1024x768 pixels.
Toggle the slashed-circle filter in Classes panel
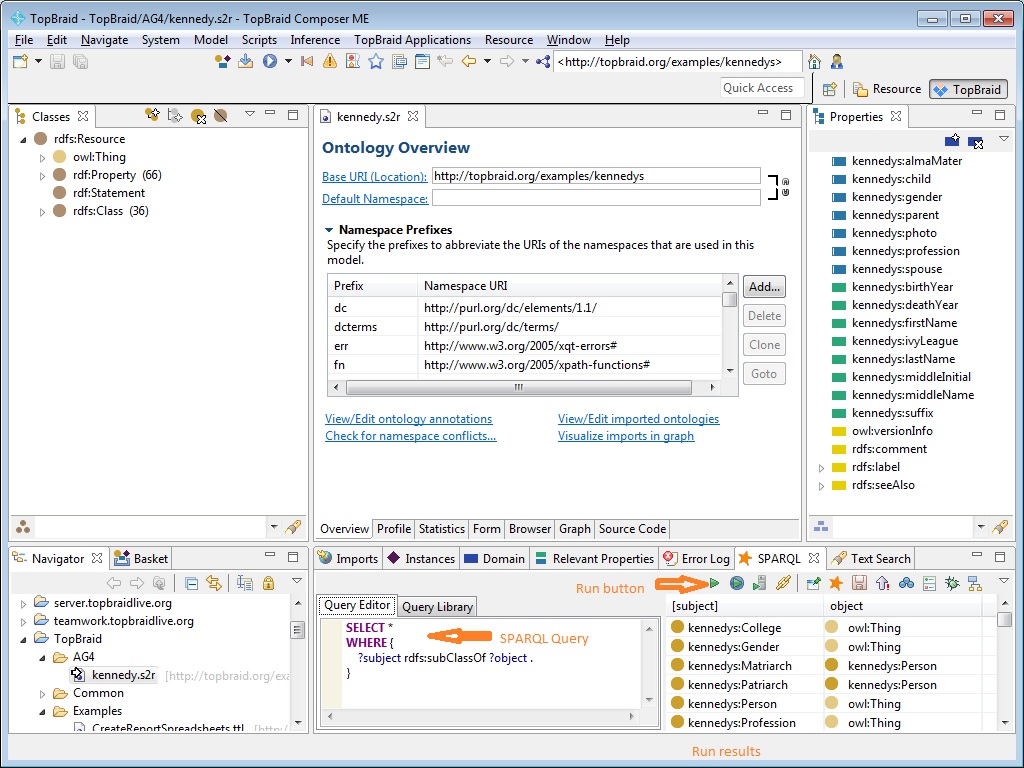coord(222,115)
